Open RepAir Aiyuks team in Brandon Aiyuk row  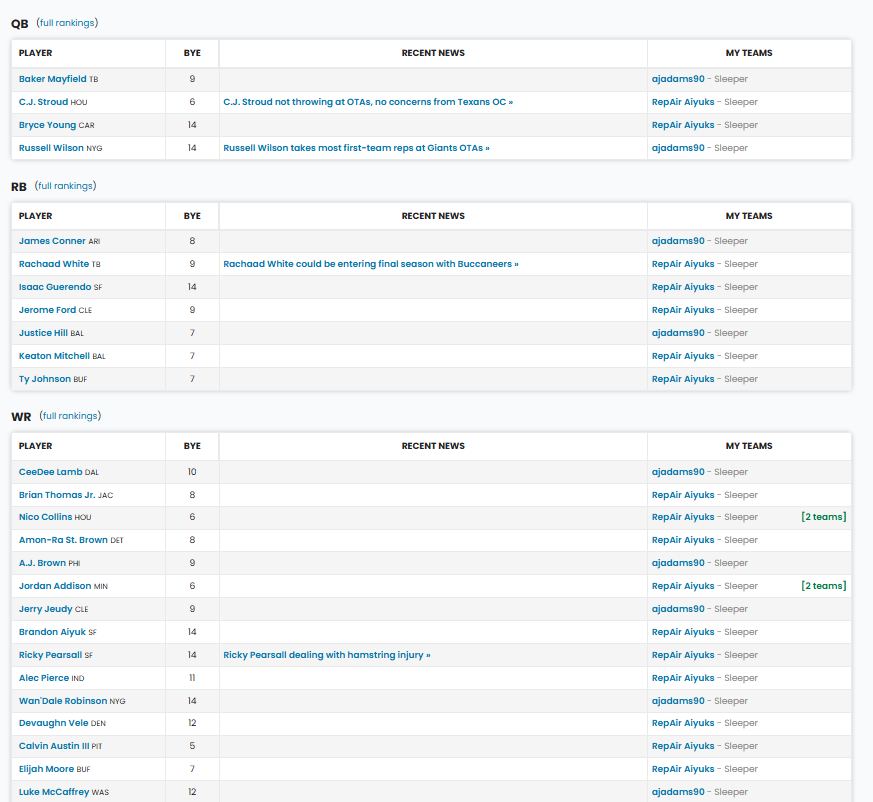[x=683, y=632]
